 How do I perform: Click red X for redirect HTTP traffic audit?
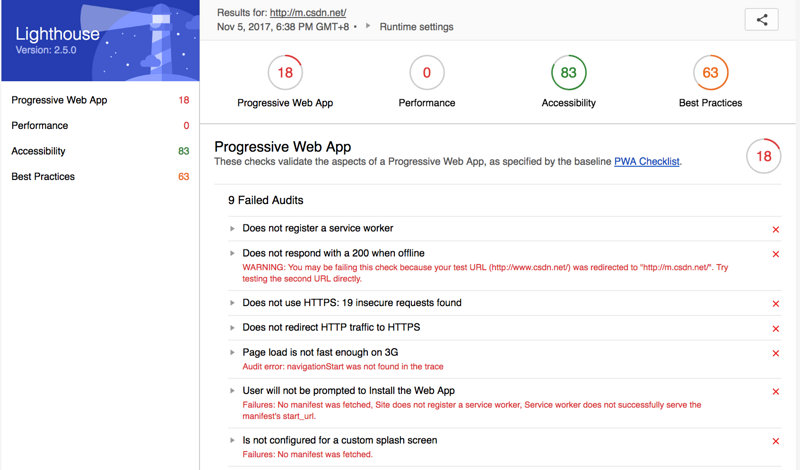coord(776,329)
